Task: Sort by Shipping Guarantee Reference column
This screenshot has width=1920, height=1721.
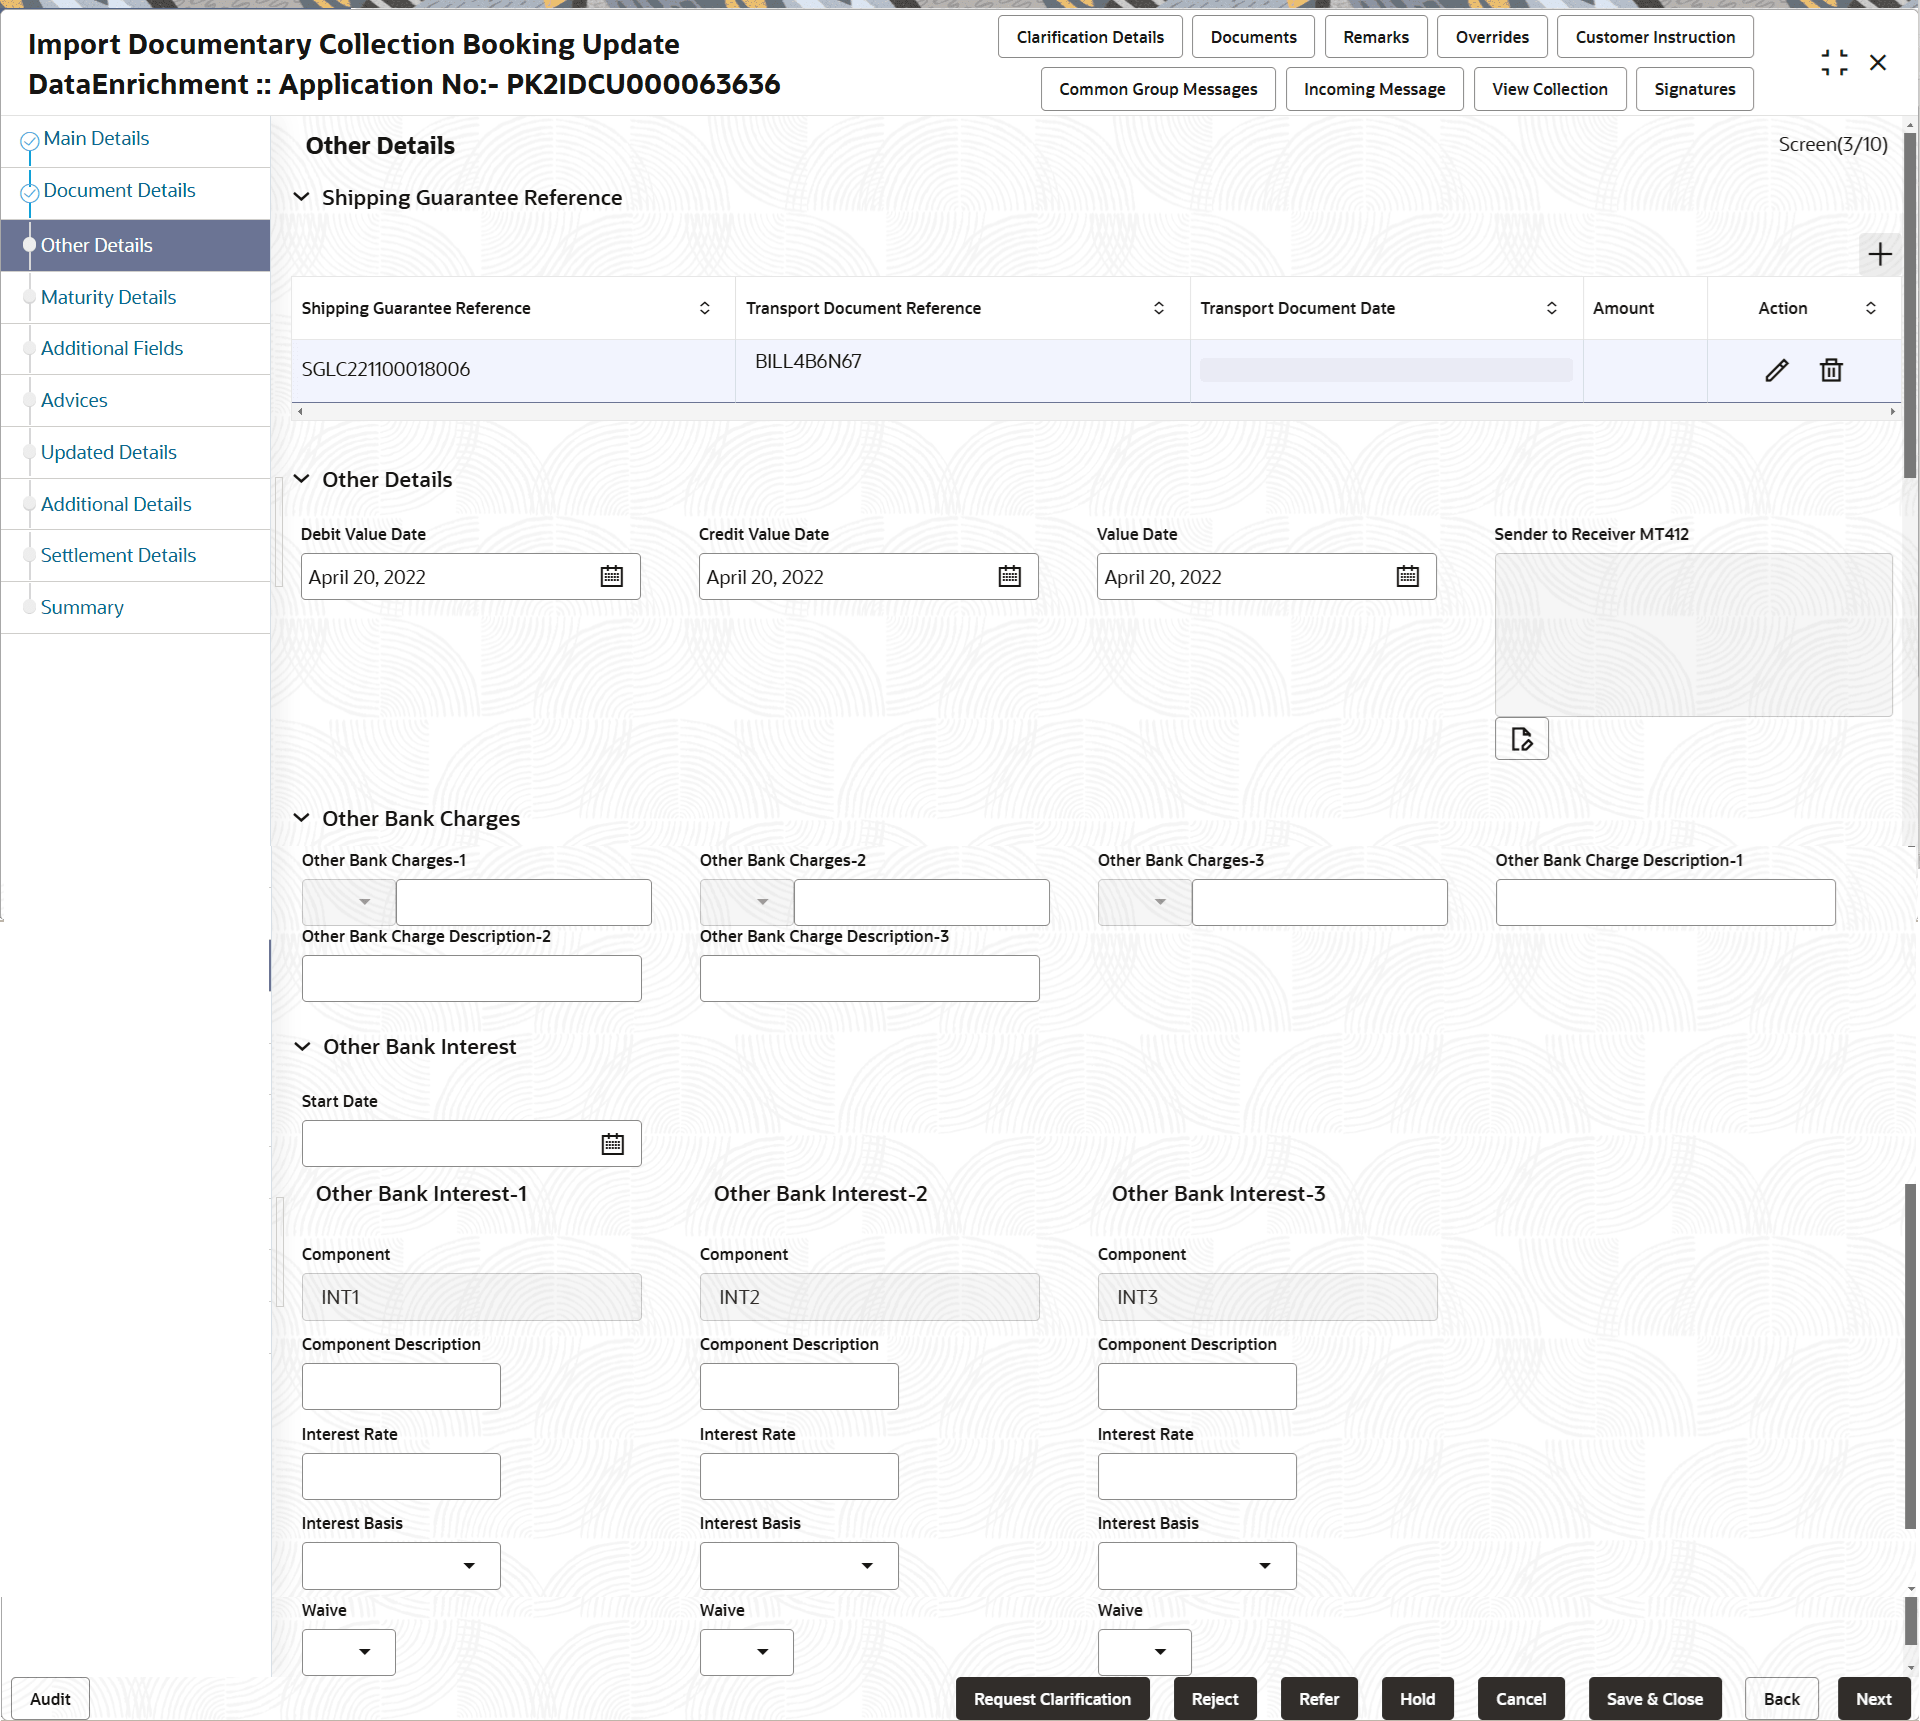Action: 704,308
